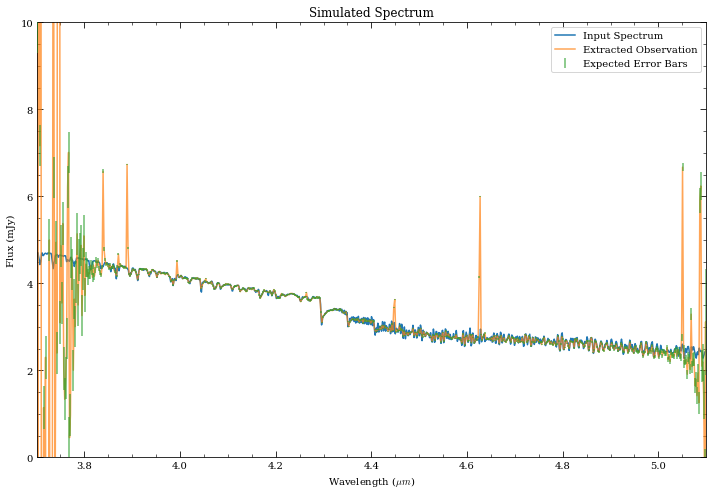The height and width of the screenshot is (495, 713).
Task: Click y-axis tick label 6
Action: click(x=30, y=197)
